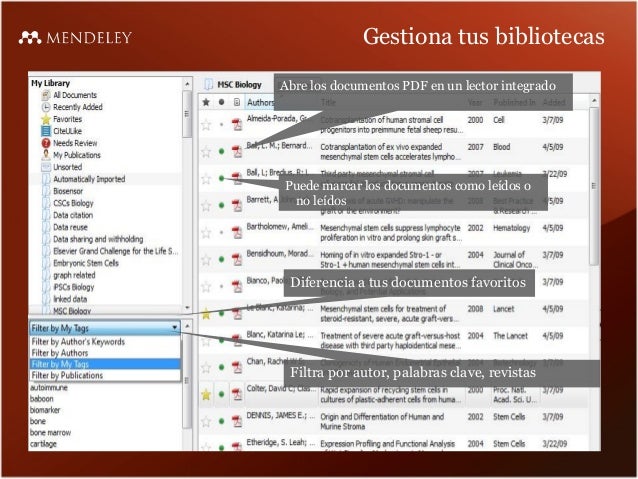The width and height of the screenshot is (638, 479).
Task: Choose the highlighted Filter by My Tags option
Action: [x=105, y=364]
